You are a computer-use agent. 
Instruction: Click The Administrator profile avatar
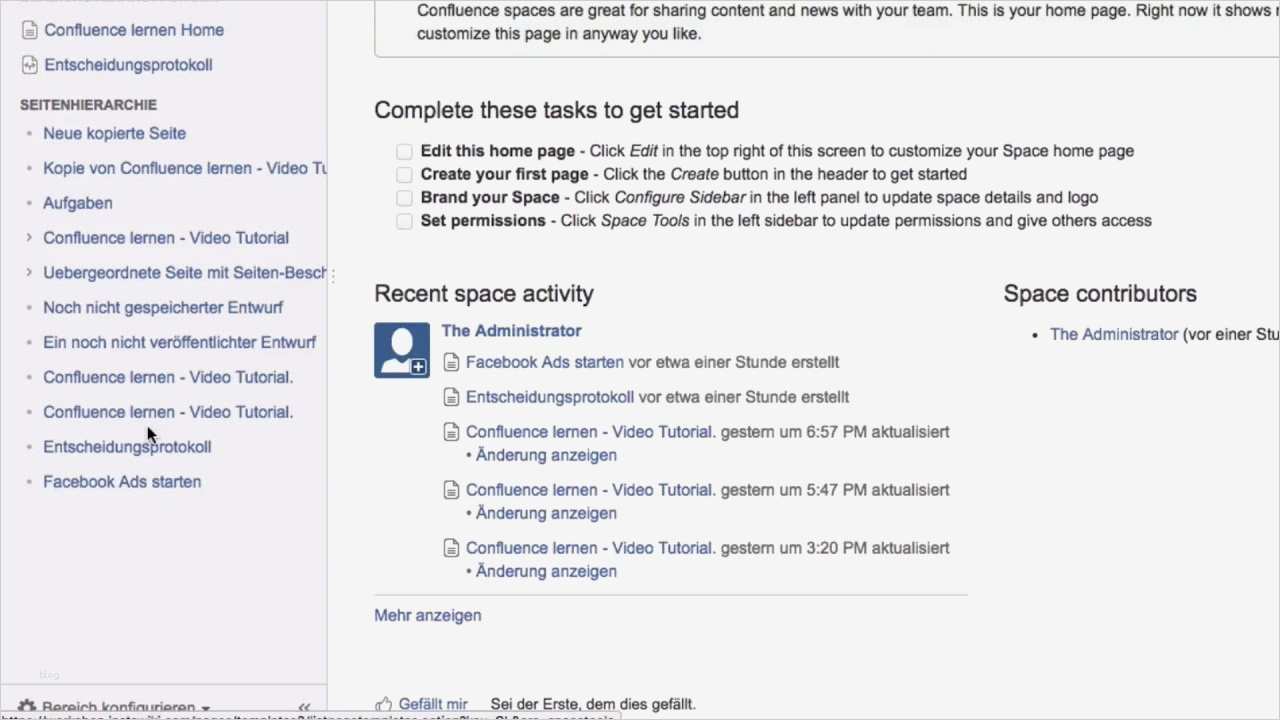(x=402, y=350)
